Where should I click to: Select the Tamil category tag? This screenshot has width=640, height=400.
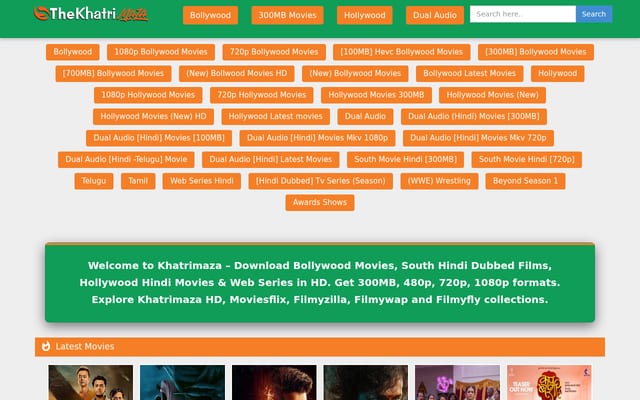138,181
